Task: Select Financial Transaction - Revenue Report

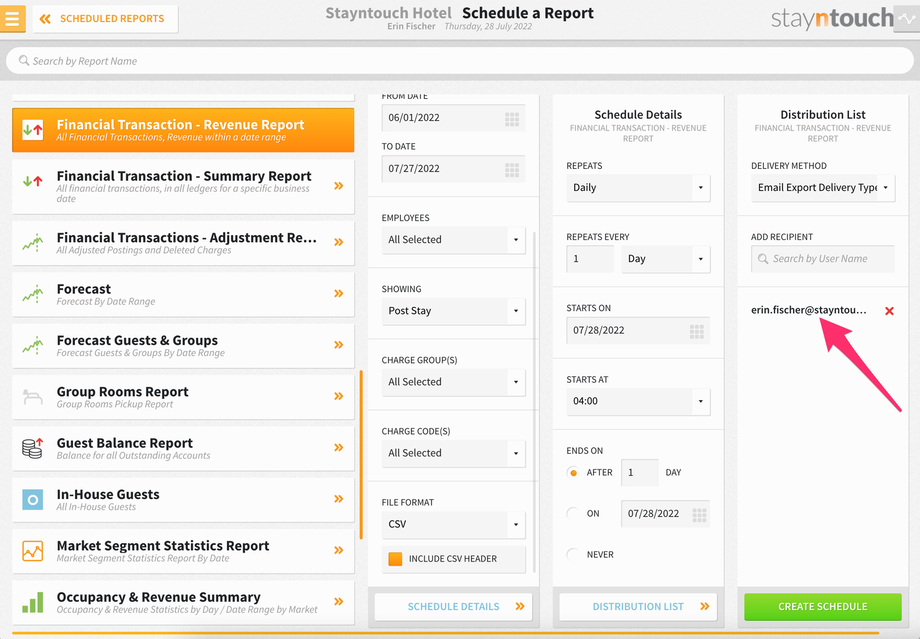Action: (x=183, y=130)
